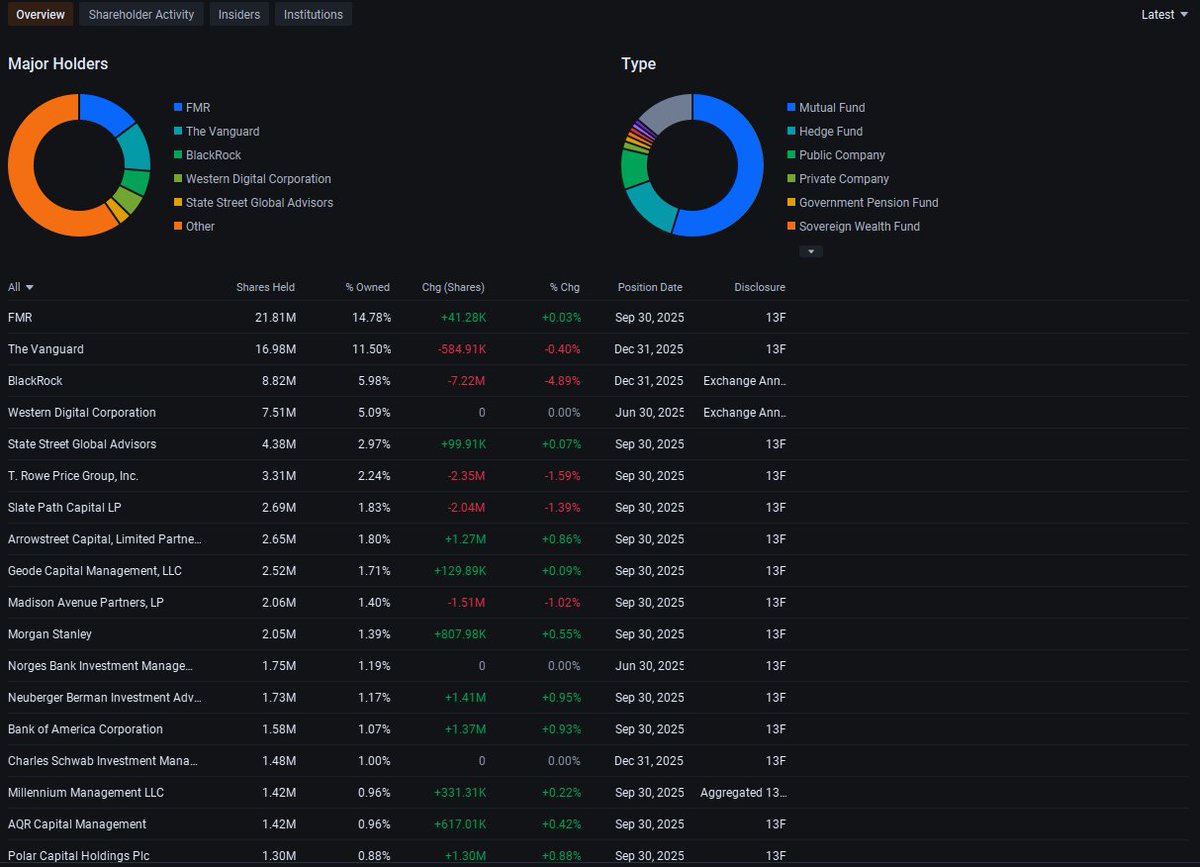Click the Type donut chart
1200x867 pixels.
click(692, 165)
